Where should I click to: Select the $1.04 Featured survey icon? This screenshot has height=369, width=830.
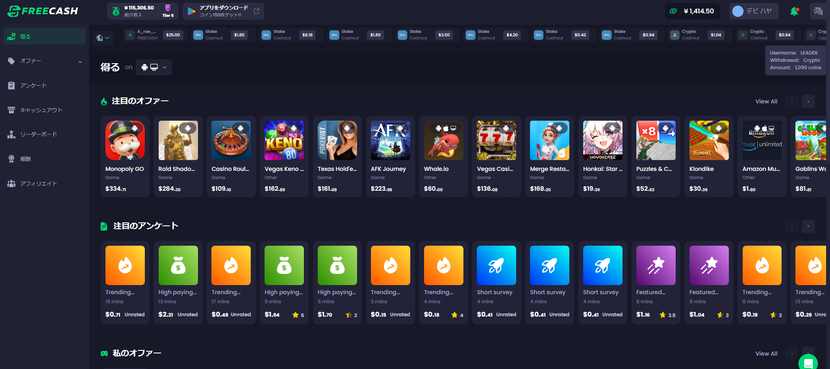pyautogui.click(x=709, y=265)
